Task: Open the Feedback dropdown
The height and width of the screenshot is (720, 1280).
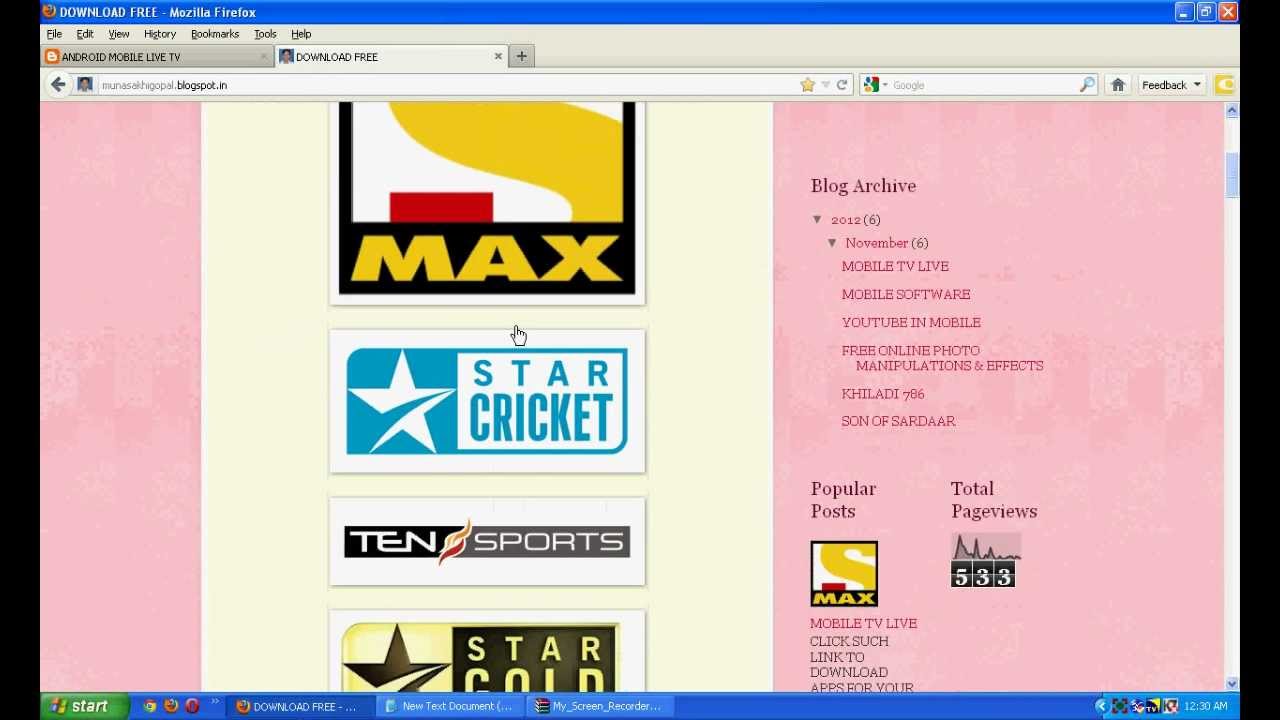Action: tap(1171, 85)
